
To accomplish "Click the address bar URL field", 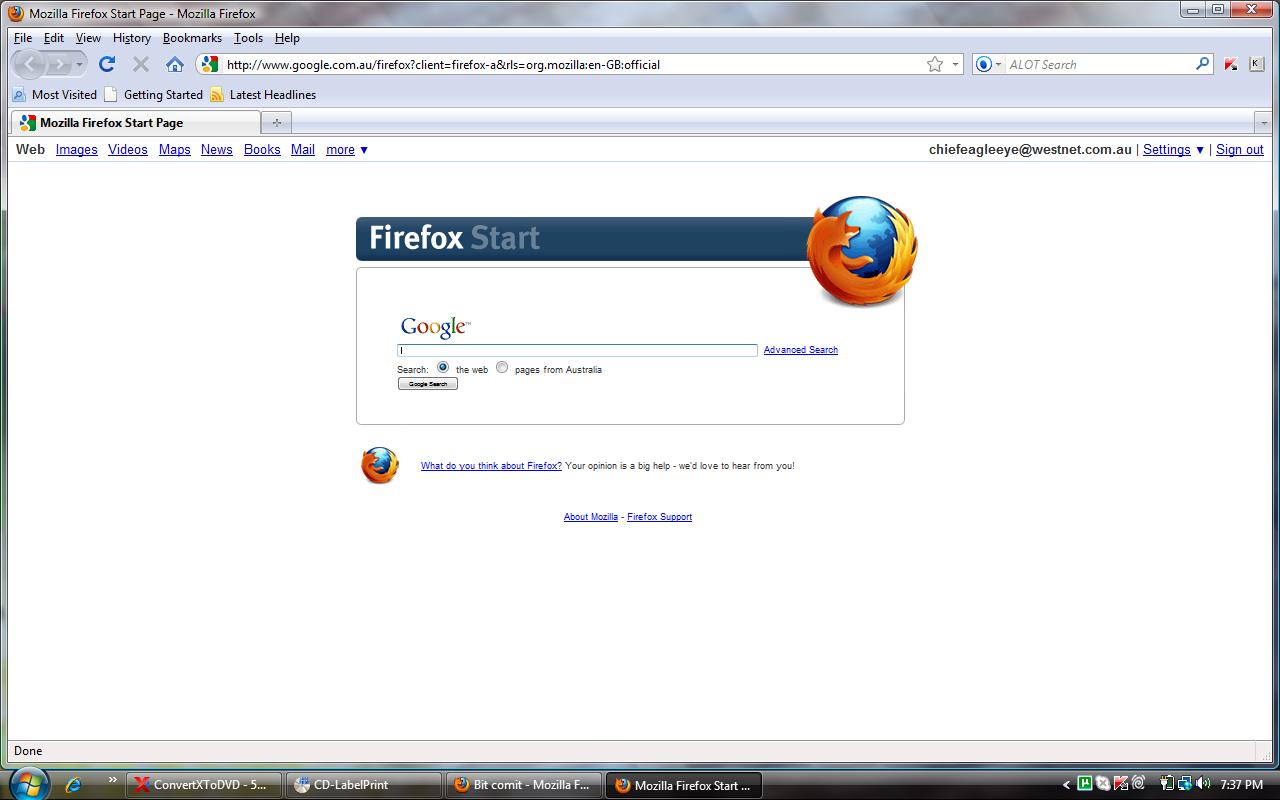I will 572,64.
